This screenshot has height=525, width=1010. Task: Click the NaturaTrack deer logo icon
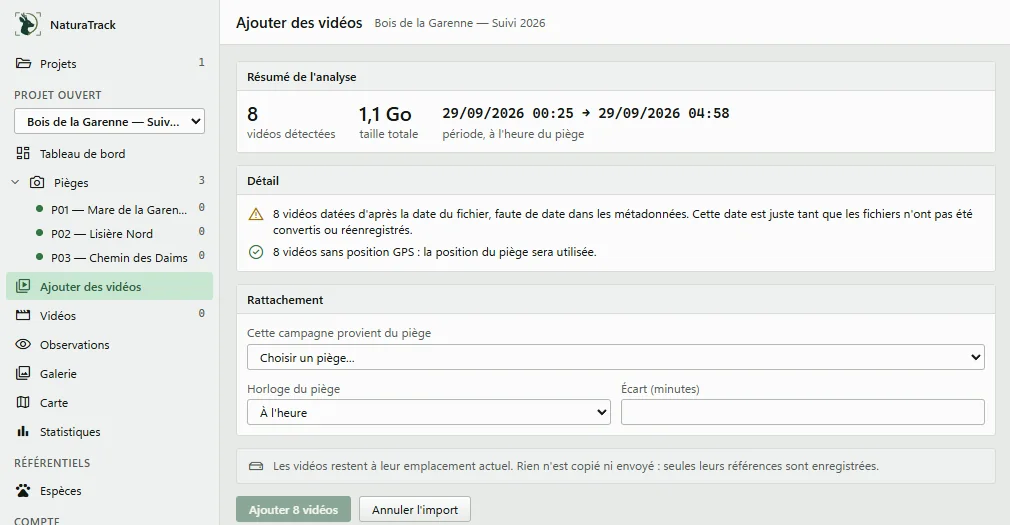(x=27, y=24)
